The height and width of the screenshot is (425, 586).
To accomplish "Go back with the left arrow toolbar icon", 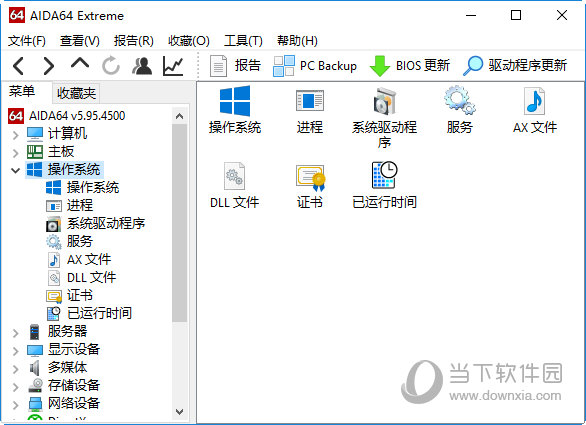I will (x=18, y=67).
